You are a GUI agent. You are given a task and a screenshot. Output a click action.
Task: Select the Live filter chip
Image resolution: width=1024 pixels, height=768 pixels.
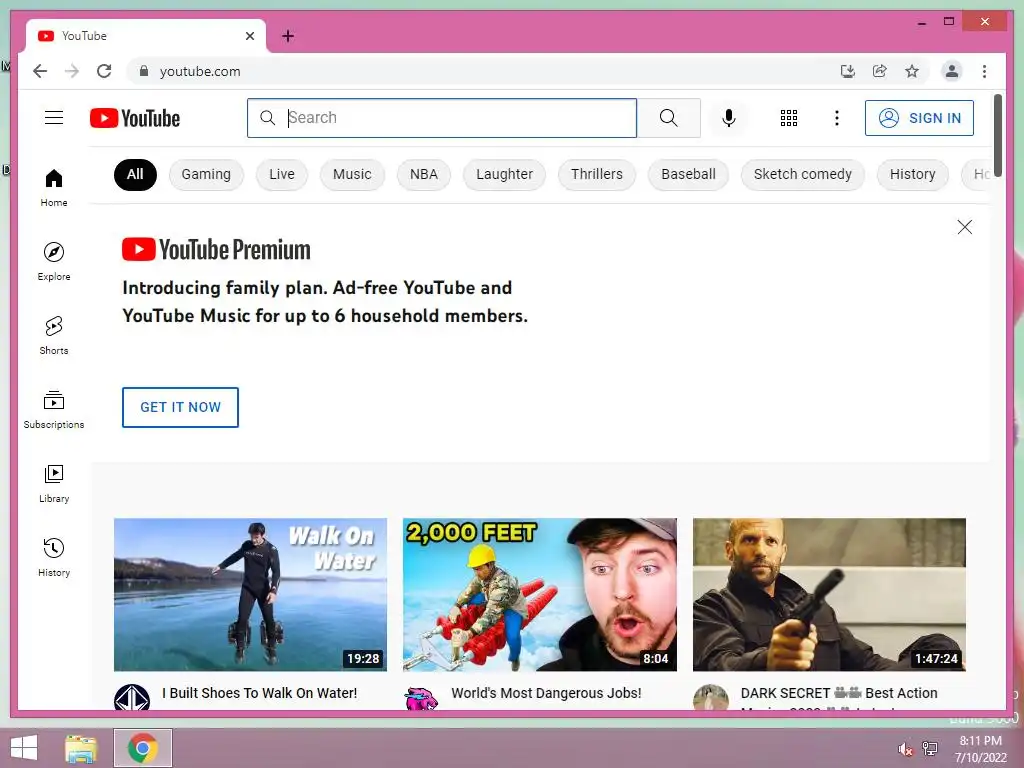coord(281,174)
